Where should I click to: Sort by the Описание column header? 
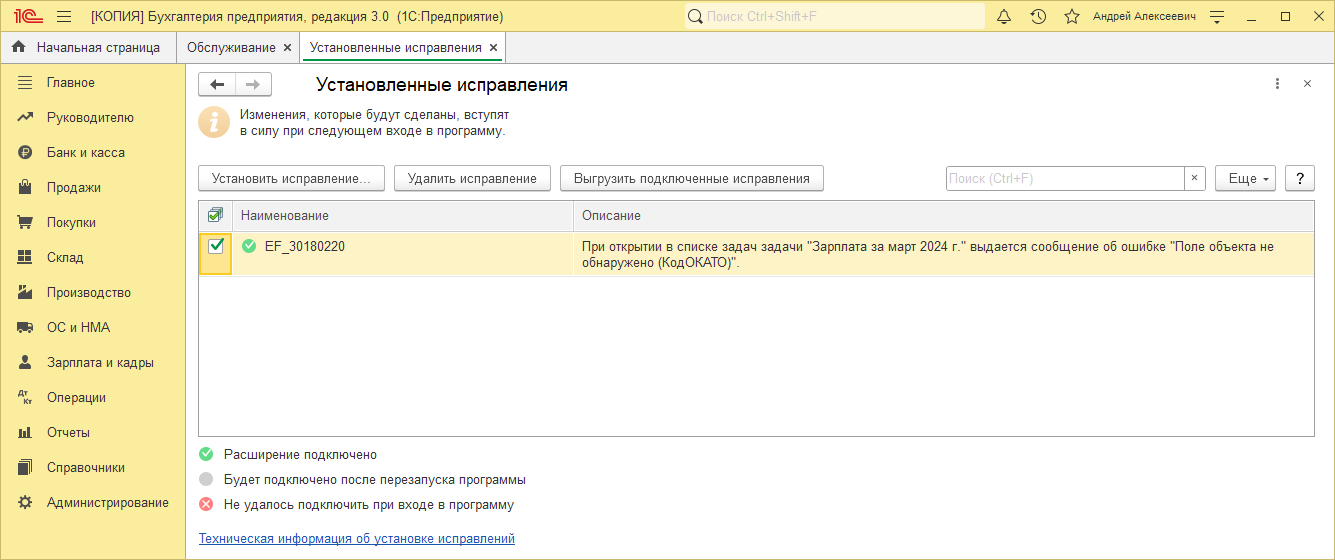coord(944,215)
